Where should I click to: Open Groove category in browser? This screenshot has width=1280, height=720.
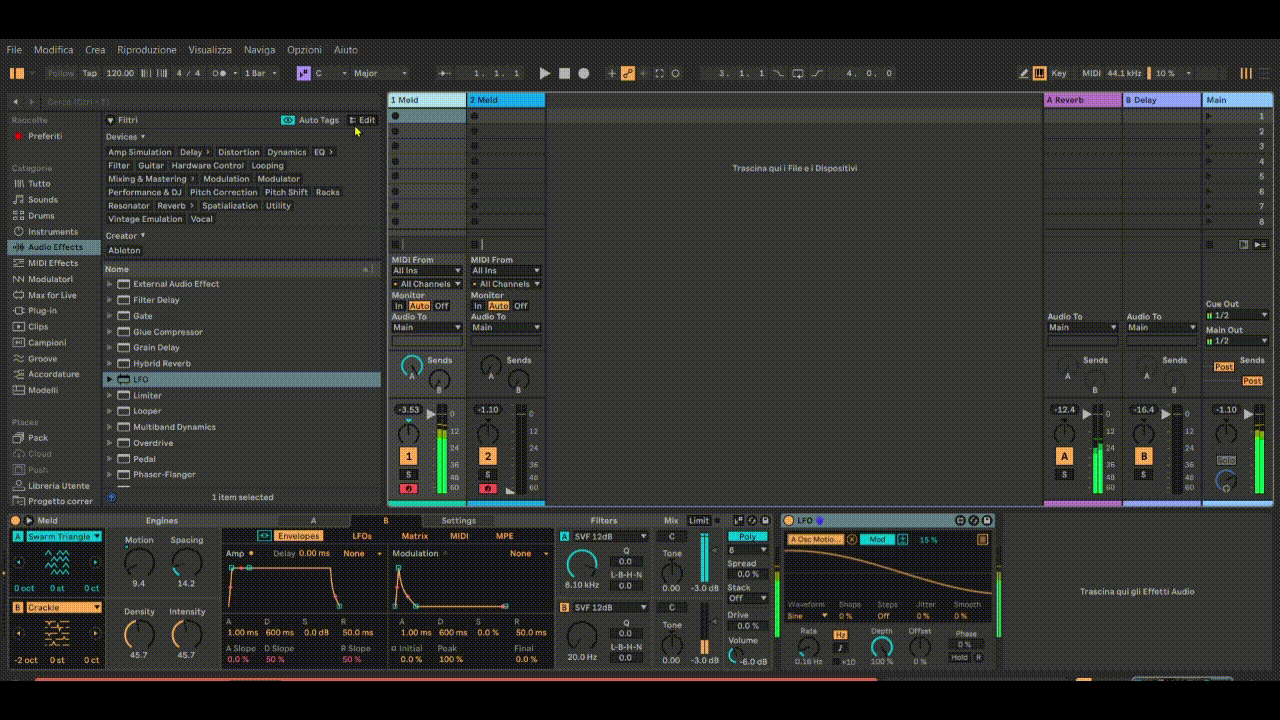point(42,358)
